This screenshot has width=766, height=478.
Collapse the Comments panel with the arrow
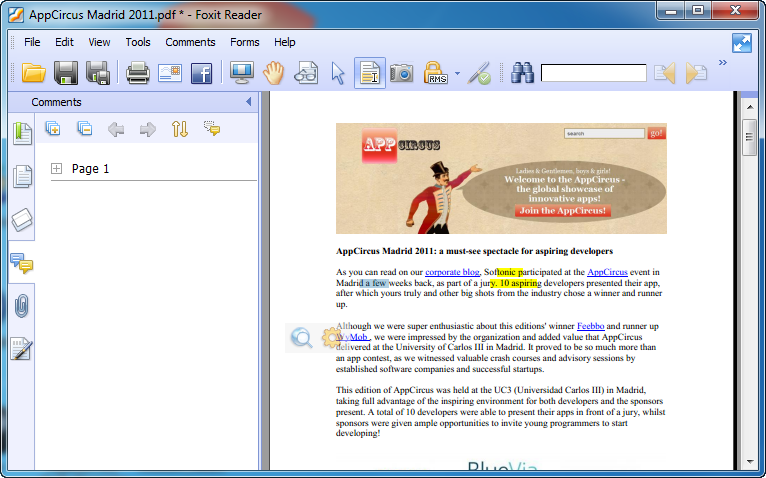coord(248,102)
